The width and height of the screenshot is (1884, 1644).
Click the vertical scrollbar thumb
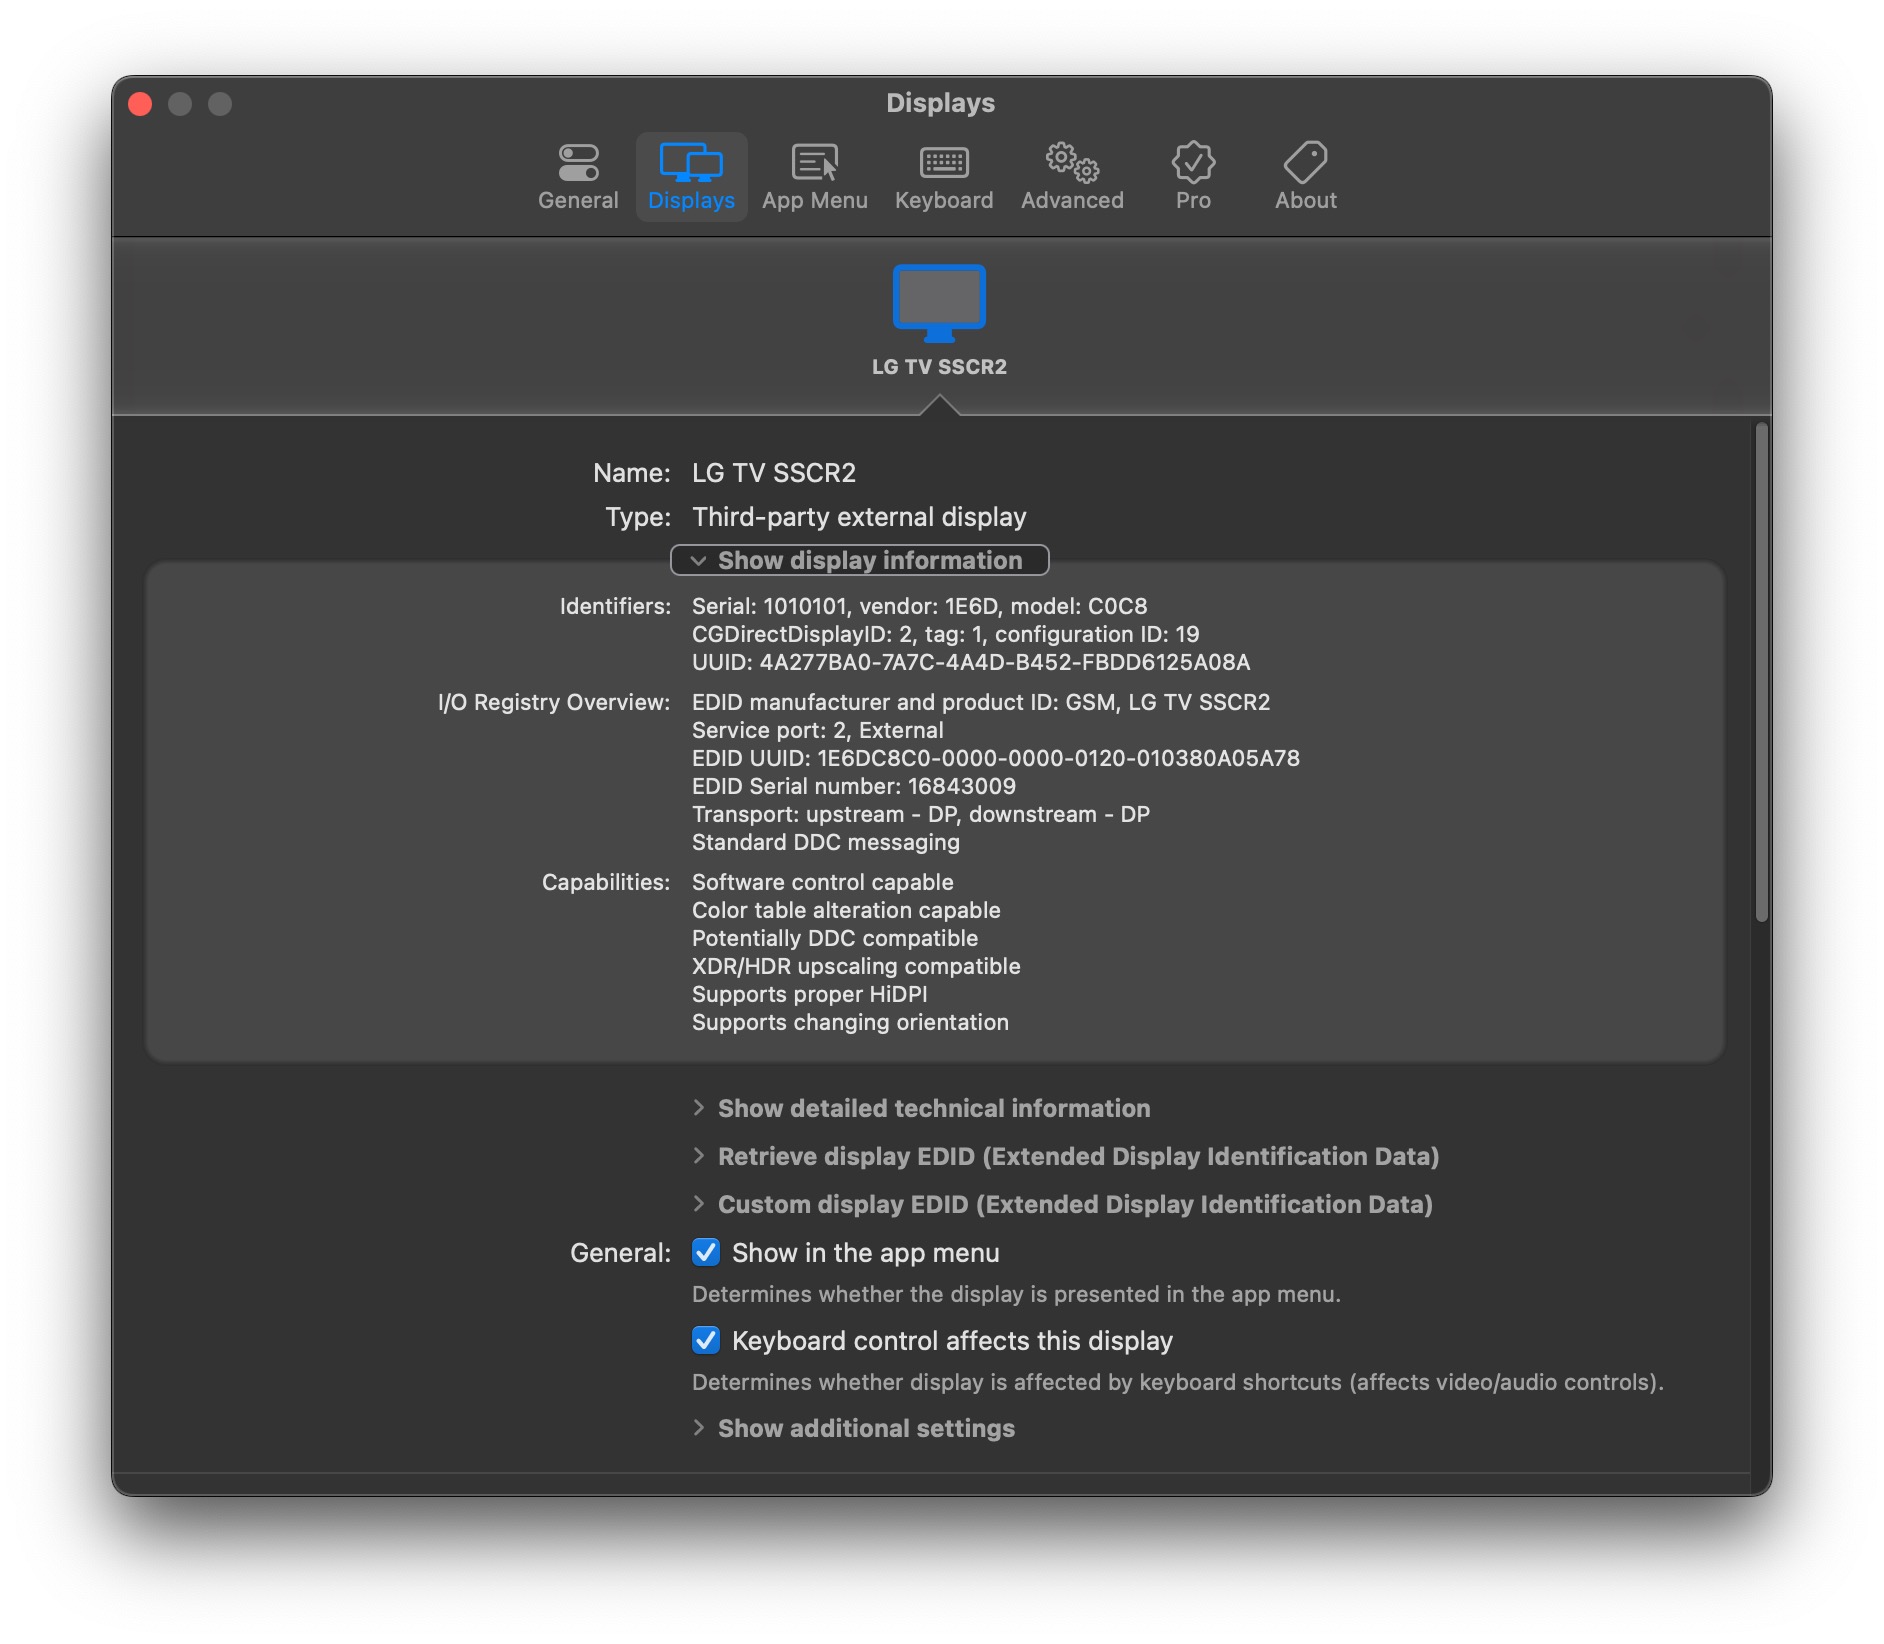pyautogui.click(x=1761, y=672)
